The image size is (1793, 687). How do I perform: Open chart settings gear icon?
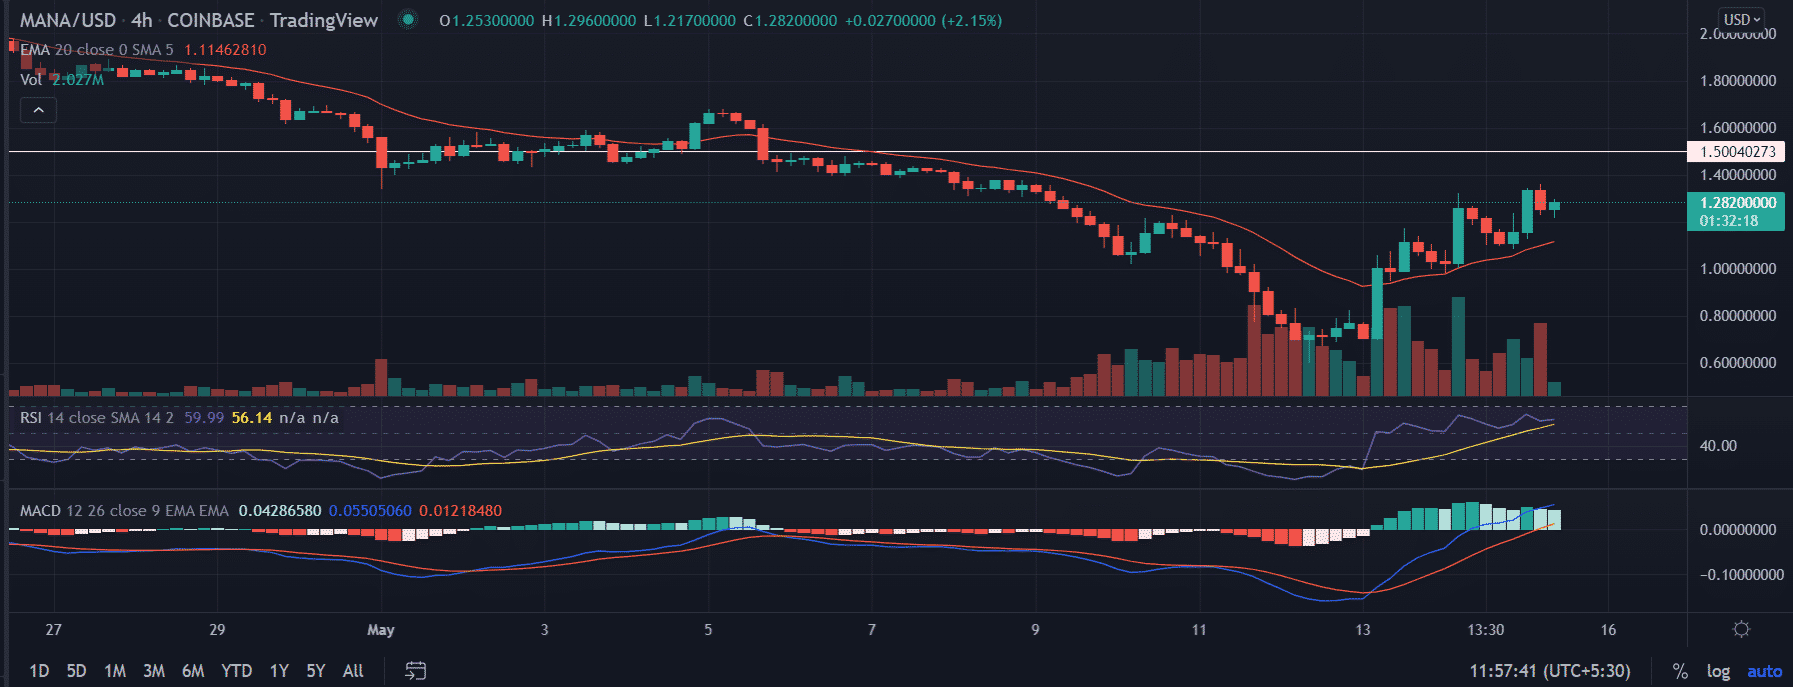(1741, 629)
